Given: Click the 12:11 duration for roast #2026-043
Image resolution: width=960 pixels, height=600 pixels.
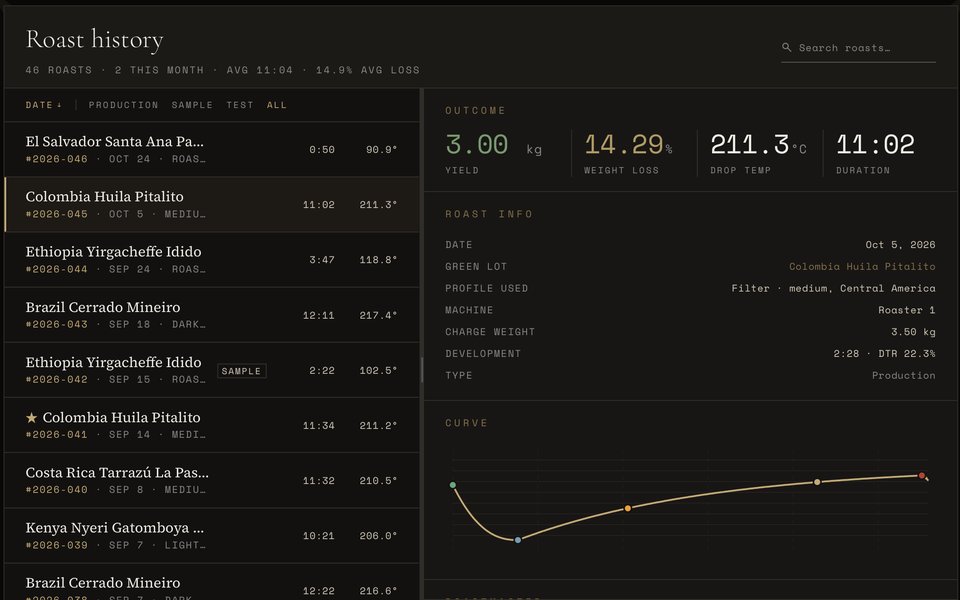Looking at the screenshot, I should pyautogui.click(x=318, y=315).
